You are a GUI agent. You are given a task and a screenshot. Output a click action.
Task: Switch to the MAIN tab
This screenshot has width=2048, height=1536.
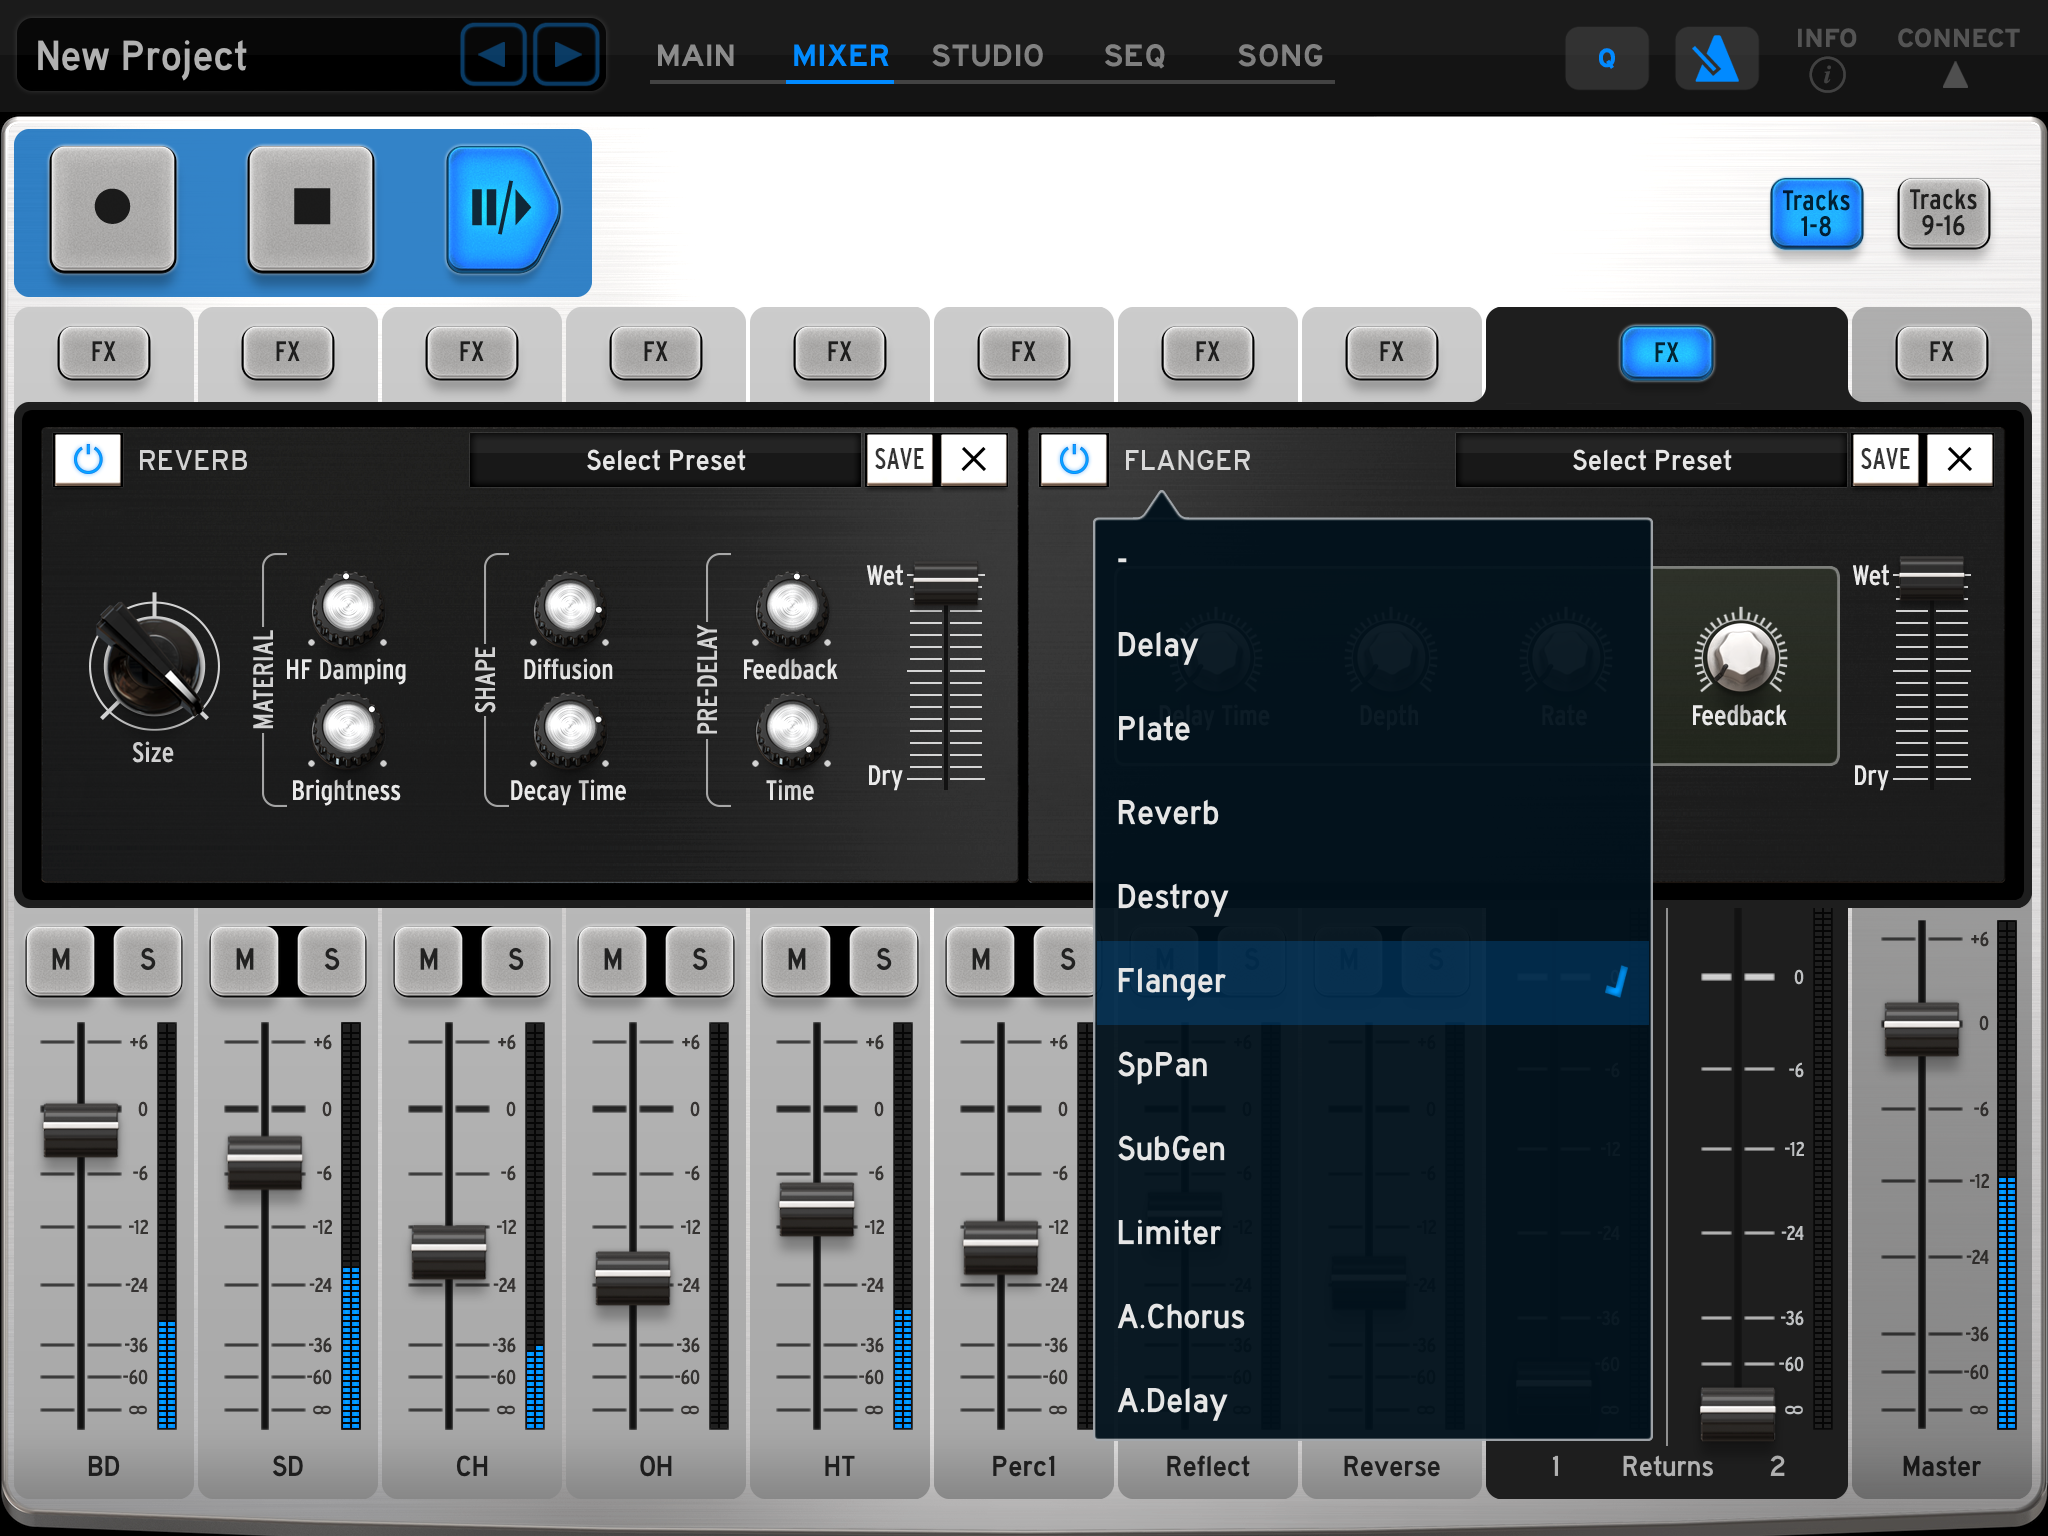coord(696,56)
